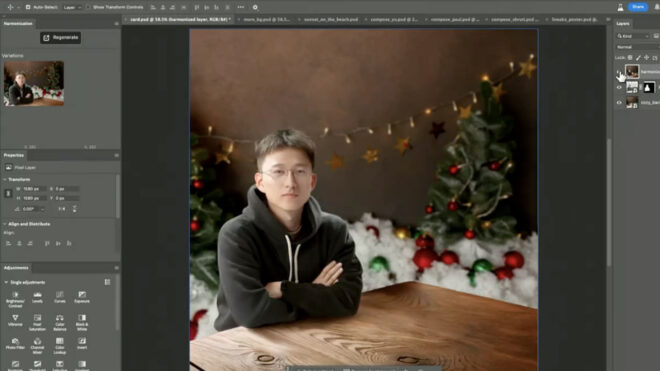The width and height of the screenshot is (660, 371).
Task: Click align horizontal centers in Properties panel
Action: [x=19, y=243]
